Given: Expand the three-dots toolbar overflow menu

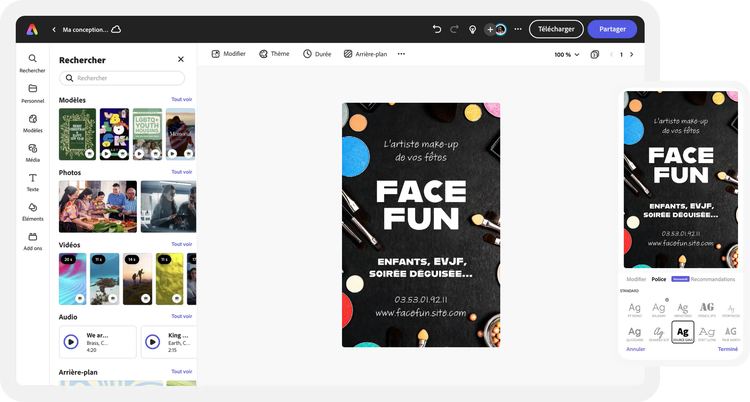Looking at the screenshot, I should pos(402,54).
